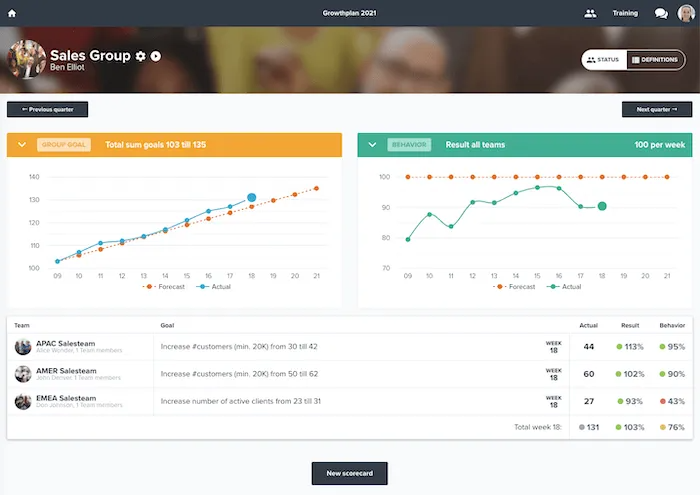700x495 pixels.
Task: Open the users/people icon in top bar
Action: click(x=590, y=13)
